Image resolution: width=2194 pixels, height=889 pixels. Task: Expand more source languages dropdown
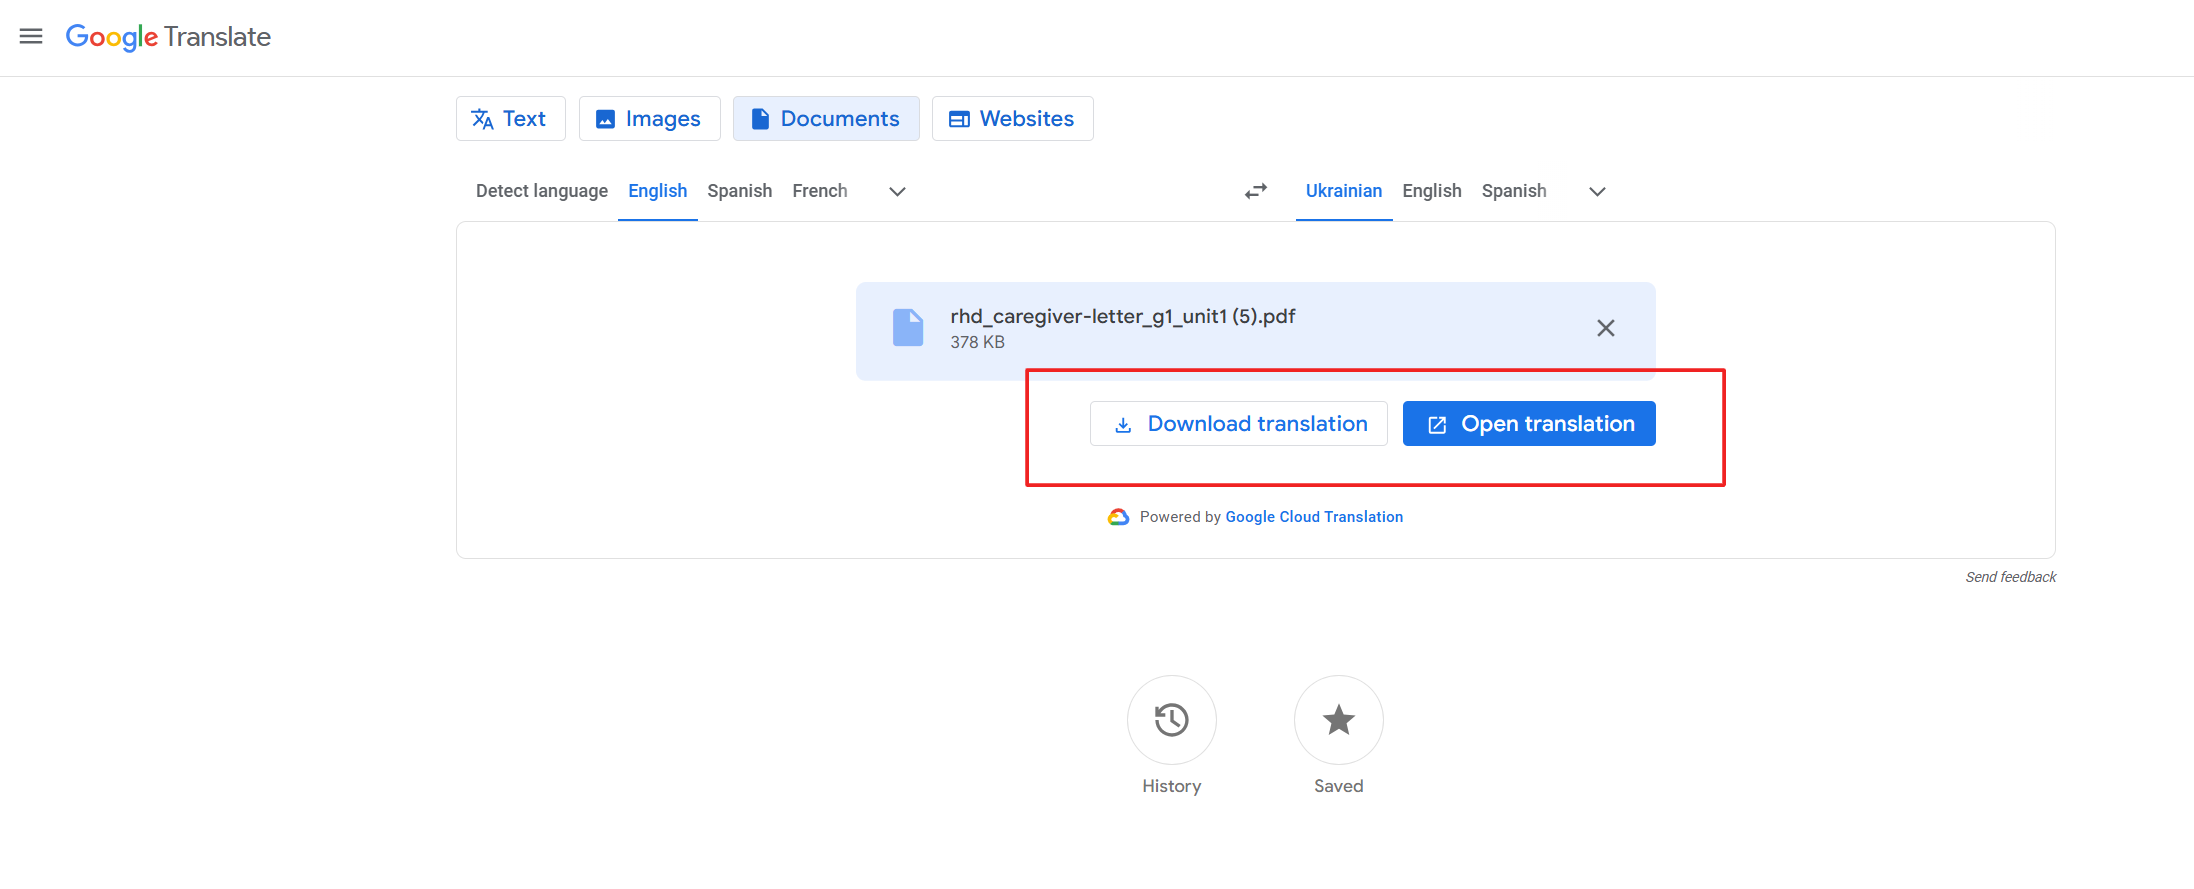pyautogui.click(x=898, y=191)
